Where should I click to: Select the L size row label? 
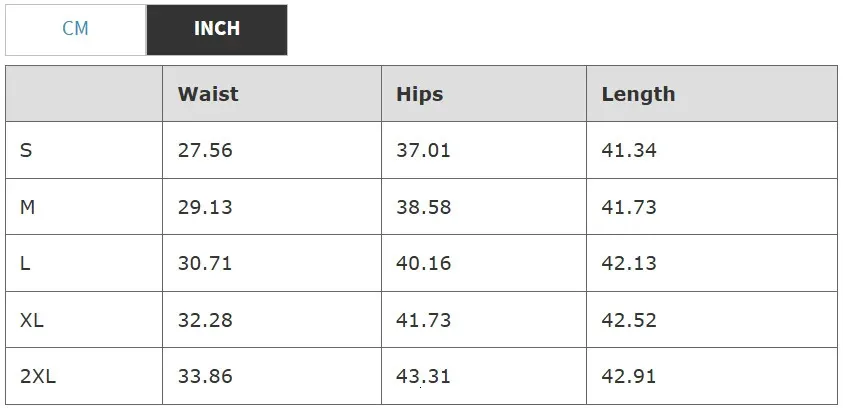[x=25, y=264]
